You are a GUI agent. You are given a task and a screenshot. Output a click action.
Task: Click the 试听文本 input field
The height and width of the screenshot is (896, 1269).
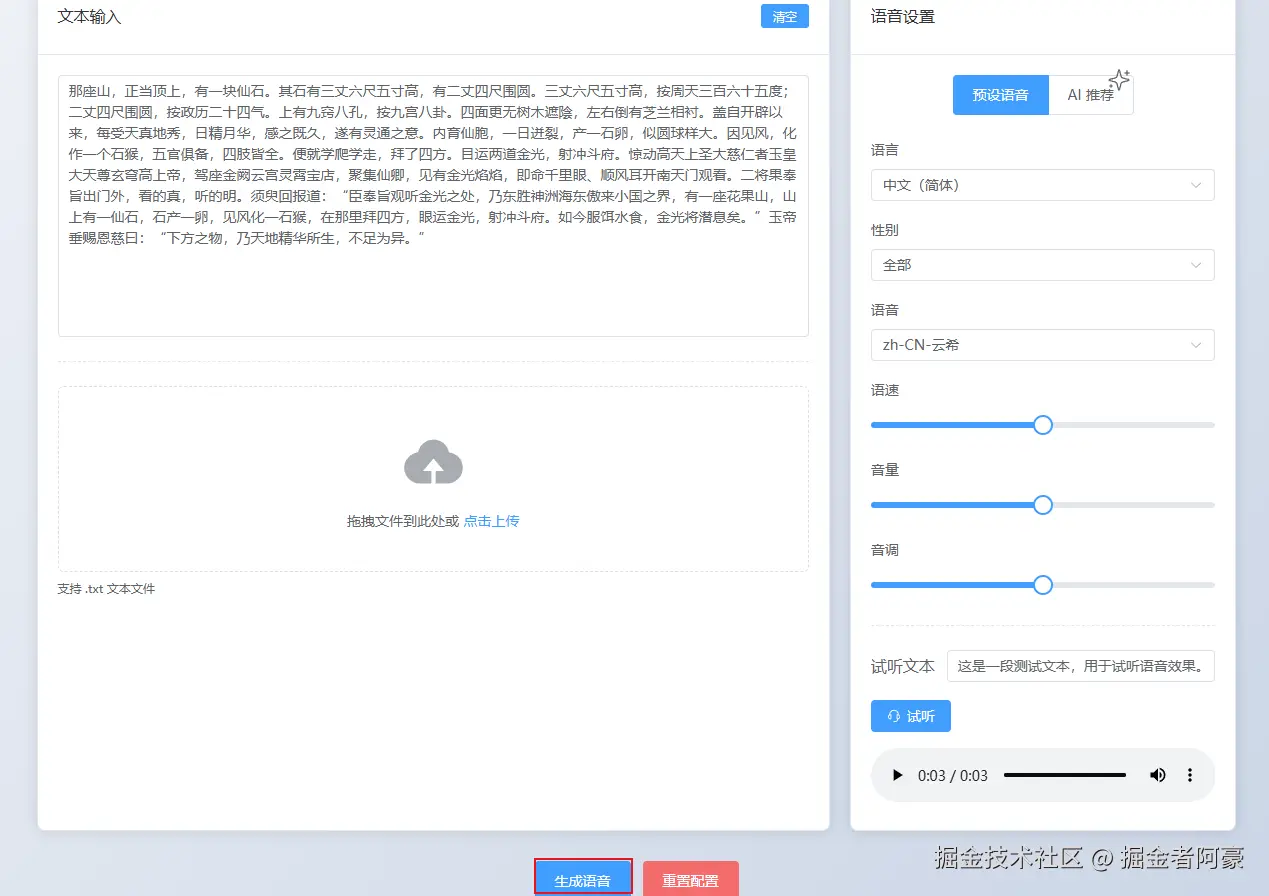coord(1081,666)
